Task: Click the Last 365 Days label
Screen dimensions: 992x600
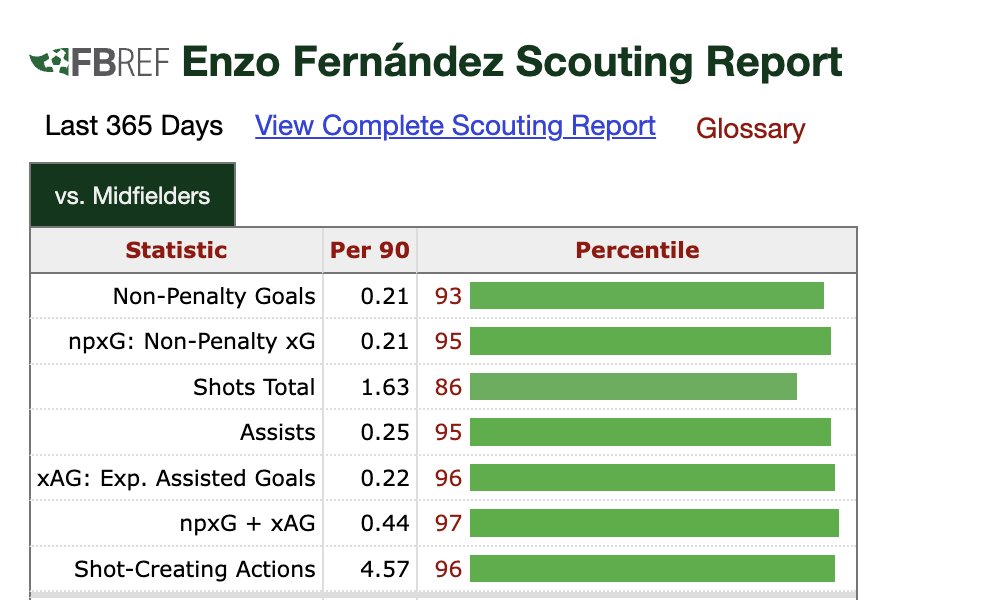Action: [134, 125]
